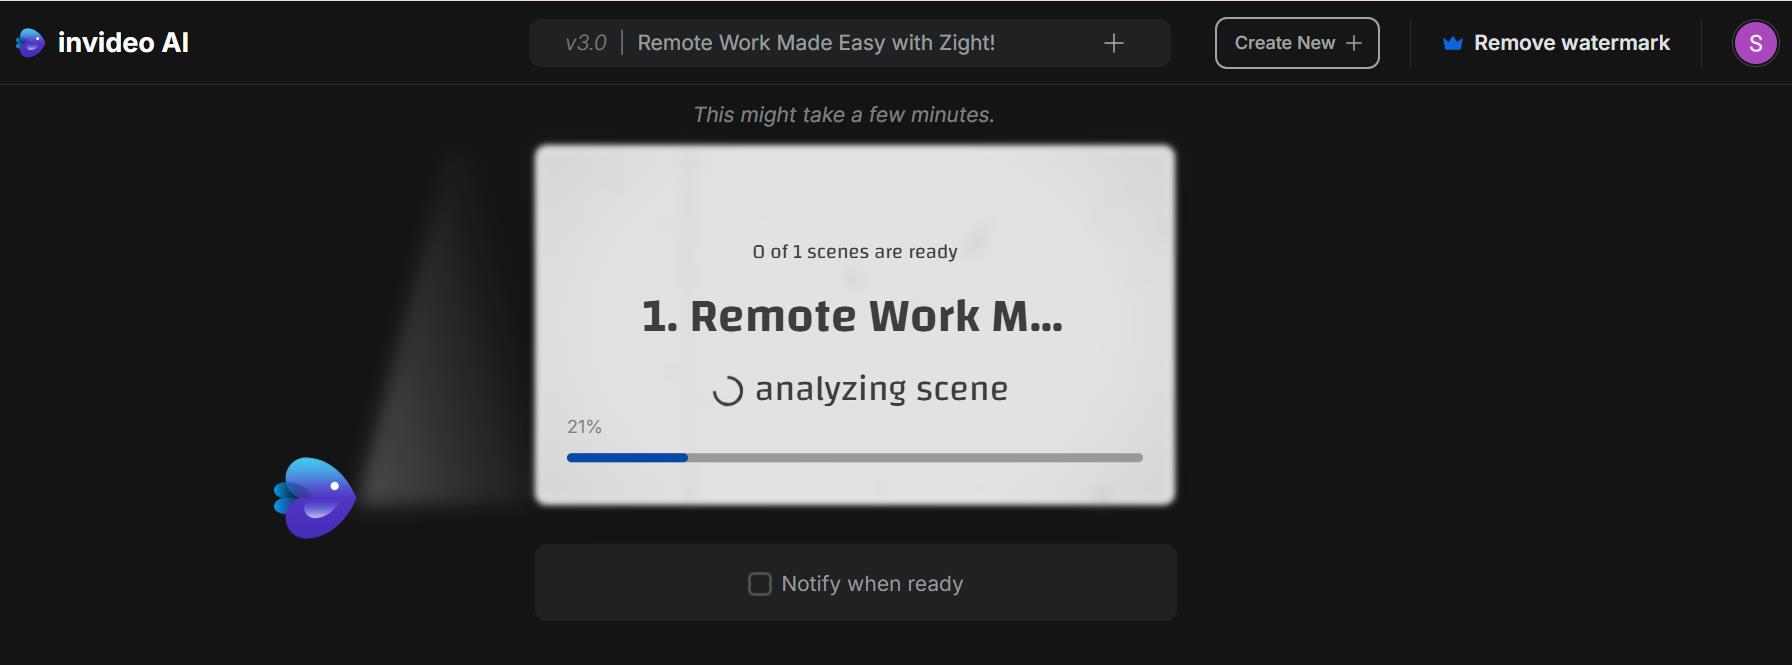
Task: Open the scene title Remote Work M... heading
Action: click(852, 316)
